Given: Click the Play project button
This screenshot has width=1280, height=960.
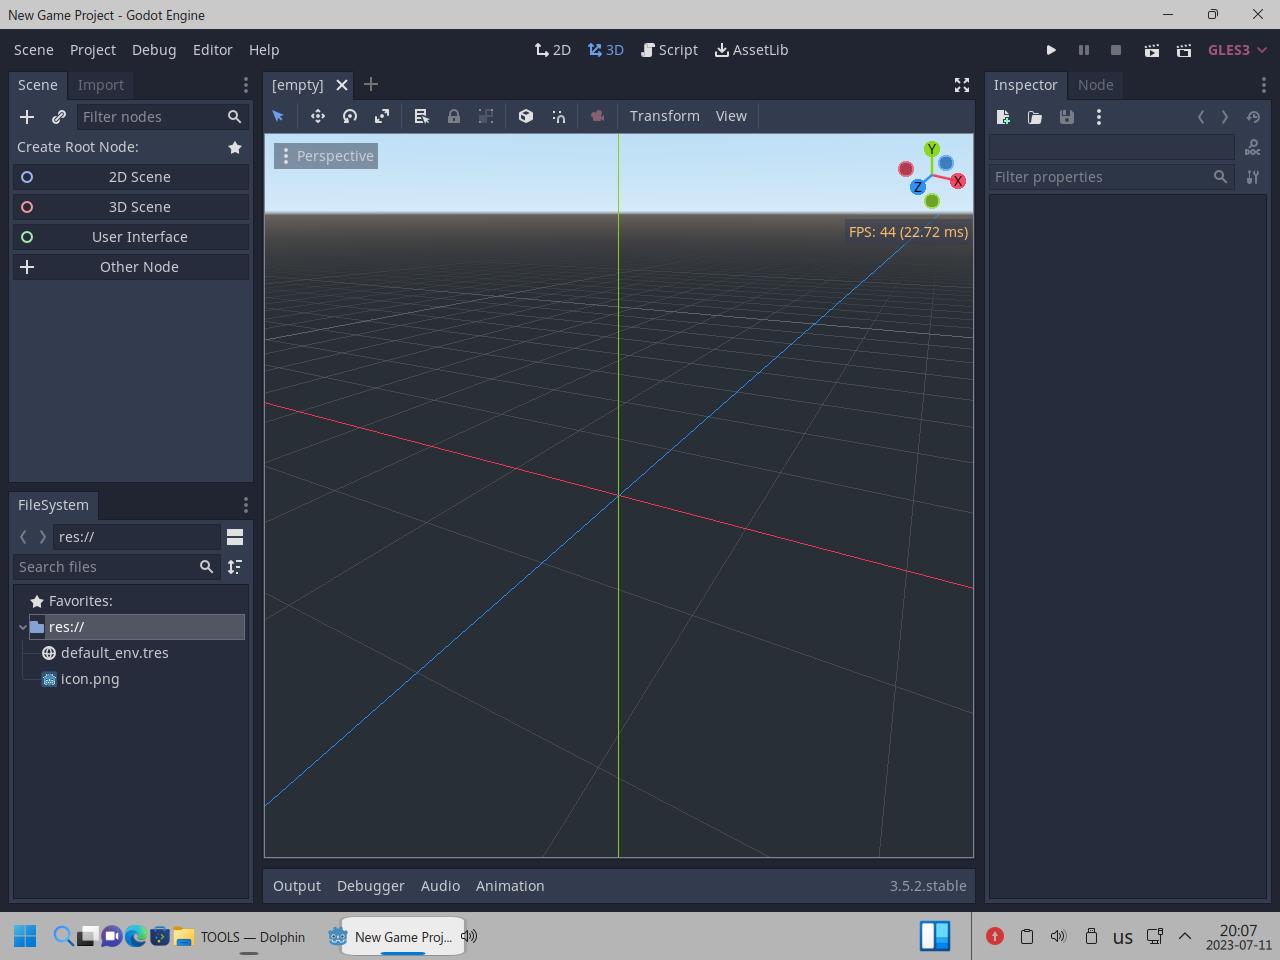Looking at the screenshot, I should [1051, 50].
